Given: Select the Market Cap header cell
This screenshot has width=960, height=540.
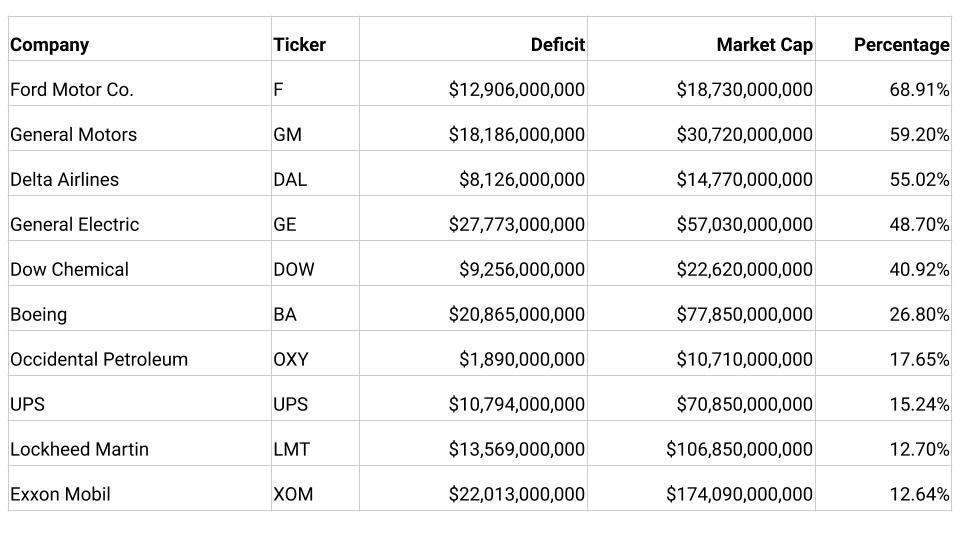Looking at the screenshot, I should pyautogui.click(x=764, y=45).
